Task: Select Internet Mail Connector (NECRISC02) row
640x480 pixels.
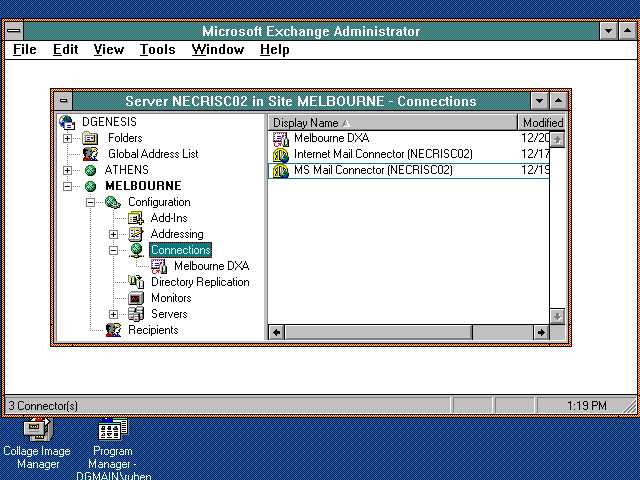Action: (x=409, y=154)
